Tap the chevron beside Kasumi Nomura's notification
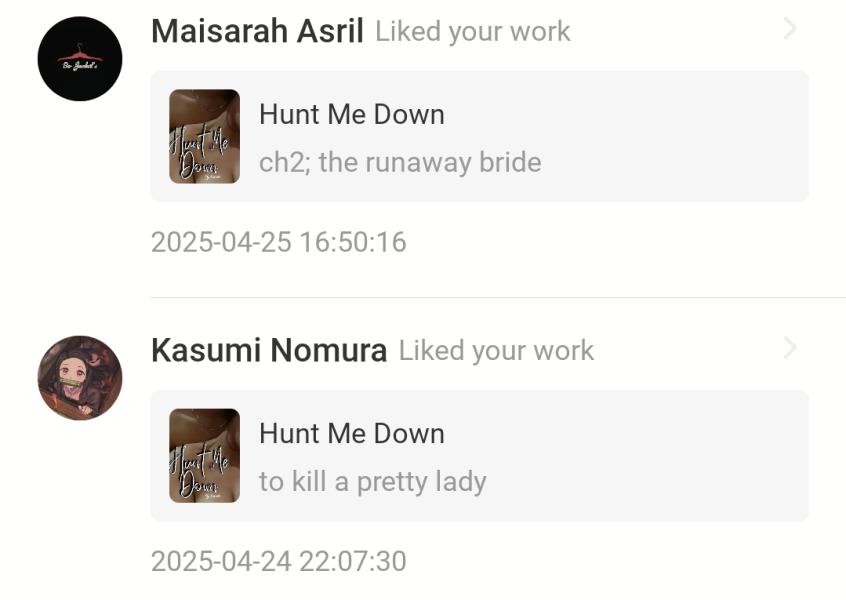846x600 pixels. click(790, 348)
